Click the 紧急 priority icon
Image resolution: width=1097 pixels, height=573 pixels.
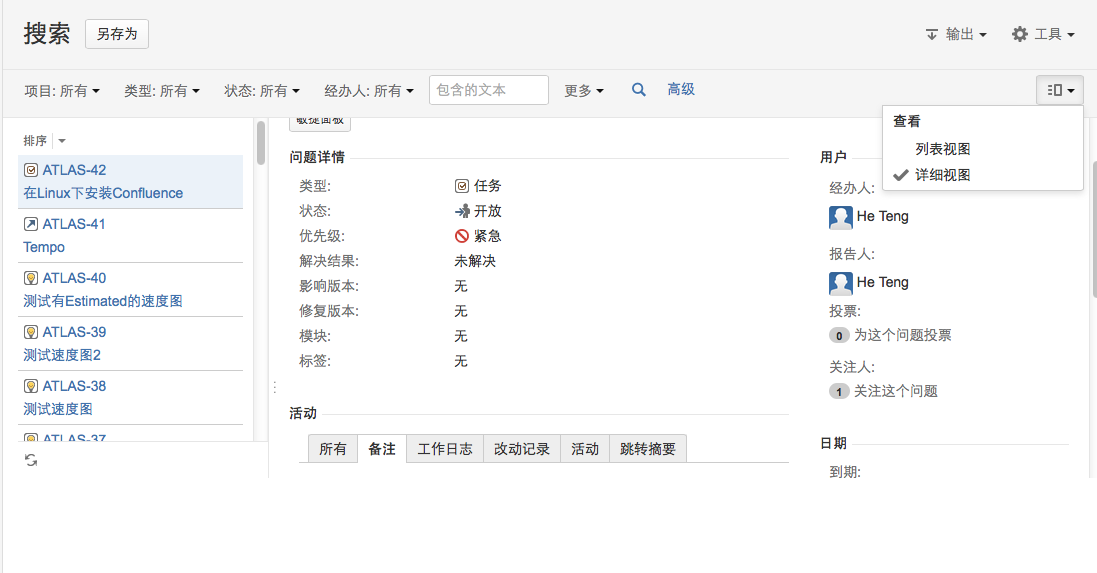pos(462,236)
